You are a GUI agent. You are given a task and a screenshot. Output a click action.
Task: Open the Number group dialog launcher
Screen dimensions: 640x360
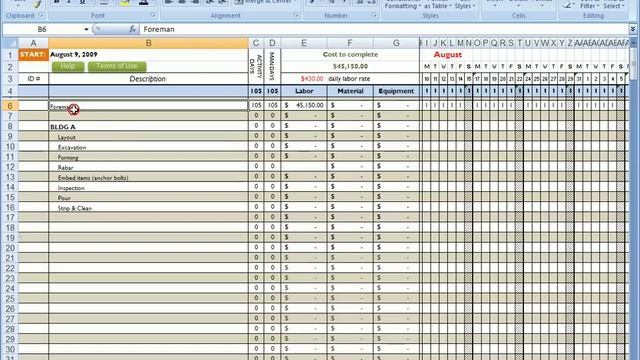[374, 16]
